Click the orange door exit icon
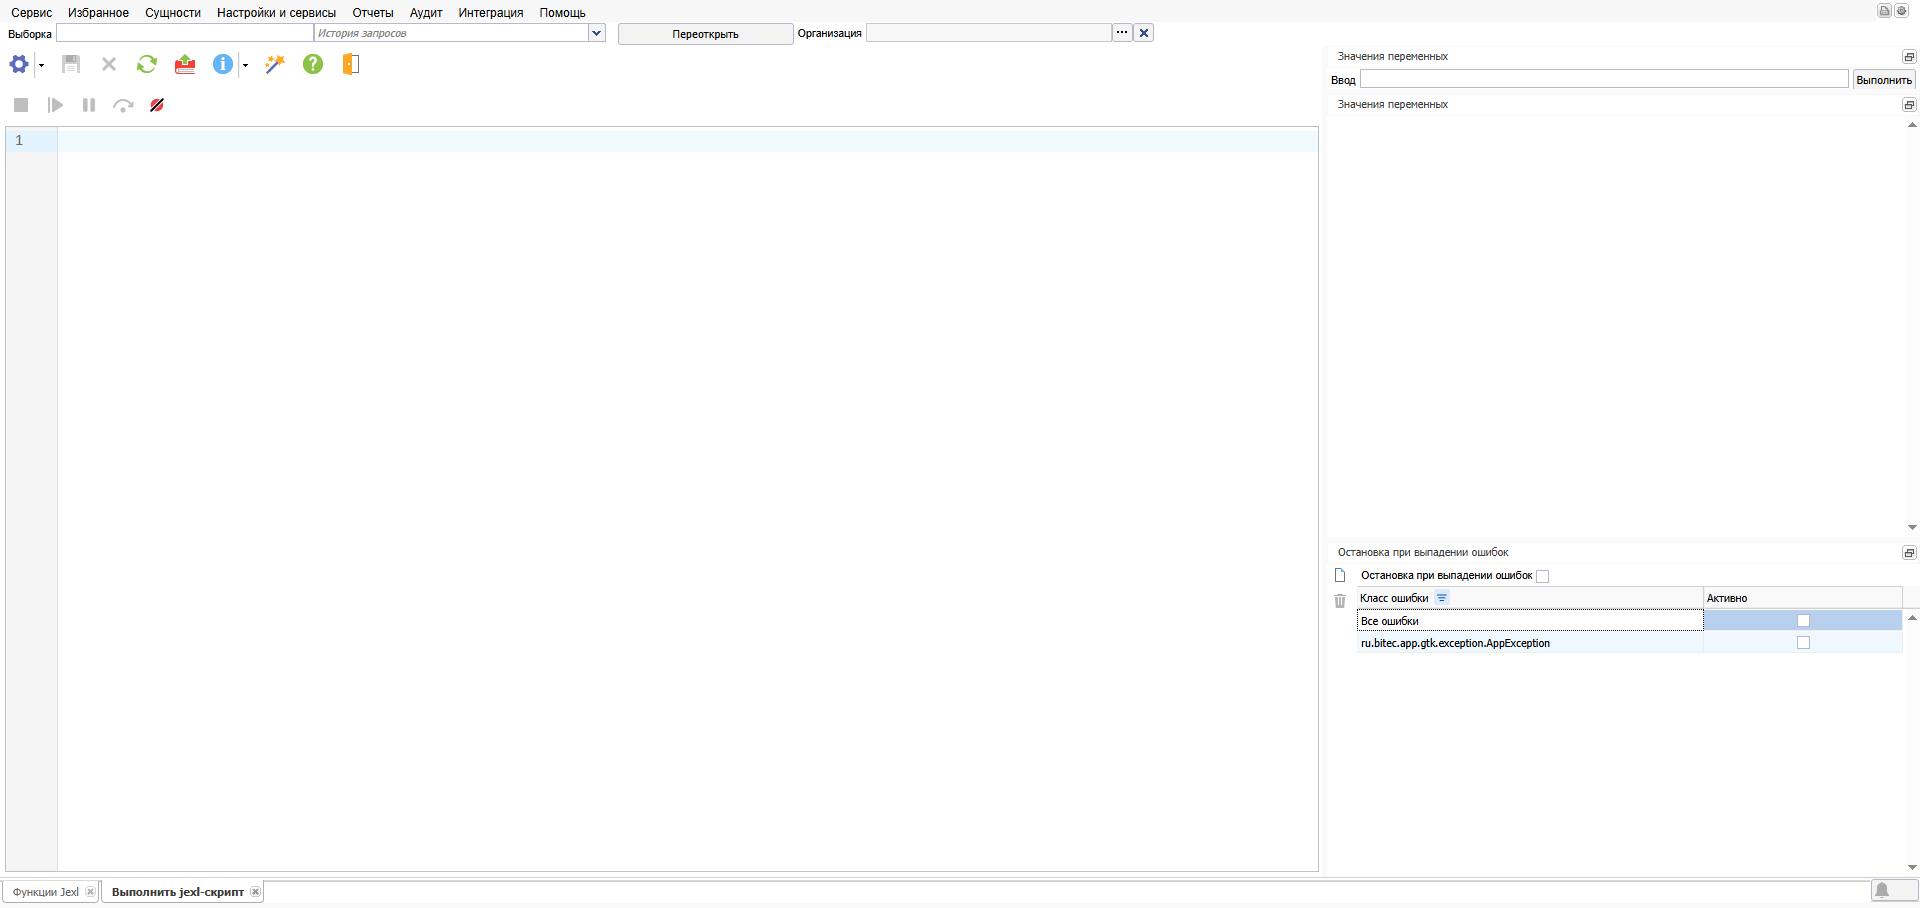 350,64
